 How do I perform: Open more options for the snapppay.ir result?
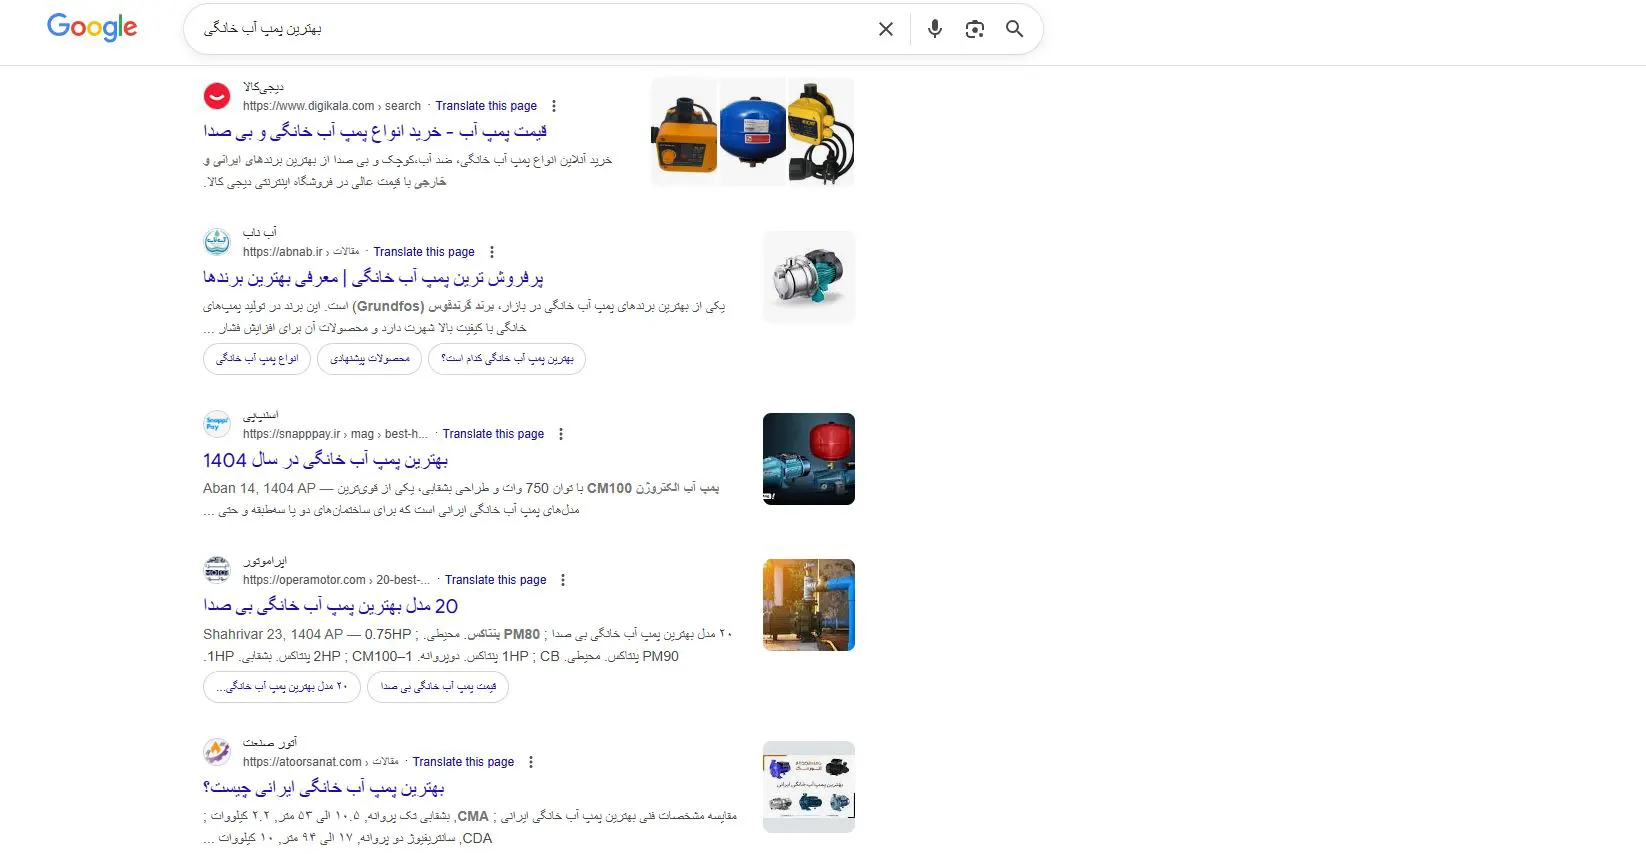coord(561,434)
